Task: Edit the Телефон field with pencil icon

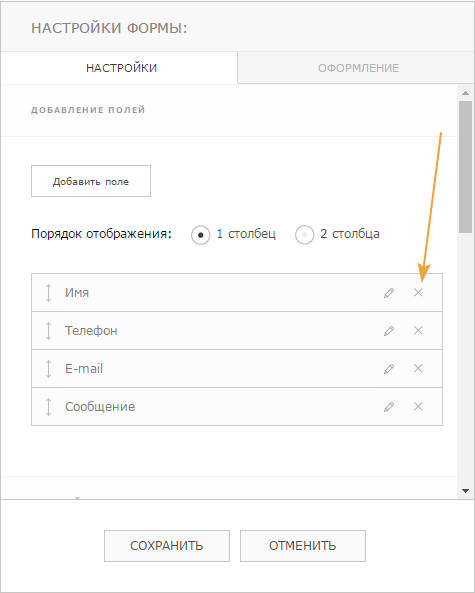Action: click(x=389, y=331)
